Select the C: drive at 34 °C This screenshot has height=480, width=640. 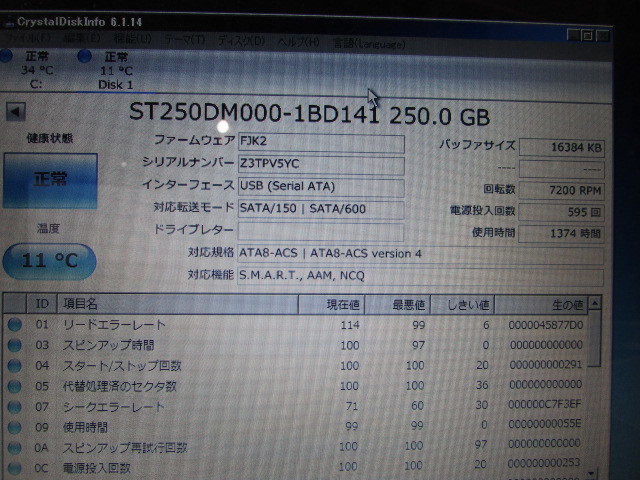point(36,70)
